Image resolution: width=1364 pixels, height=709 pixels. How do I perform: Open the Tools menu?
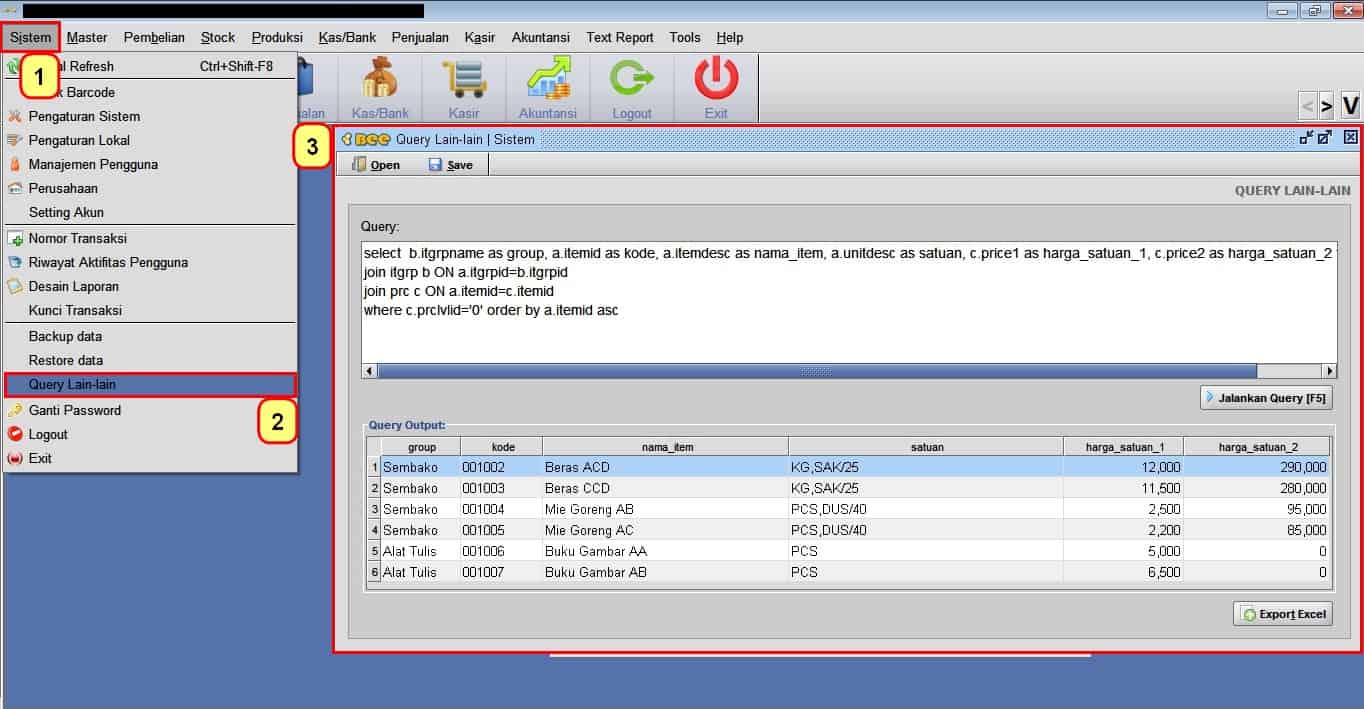click(x=685, y=37)
